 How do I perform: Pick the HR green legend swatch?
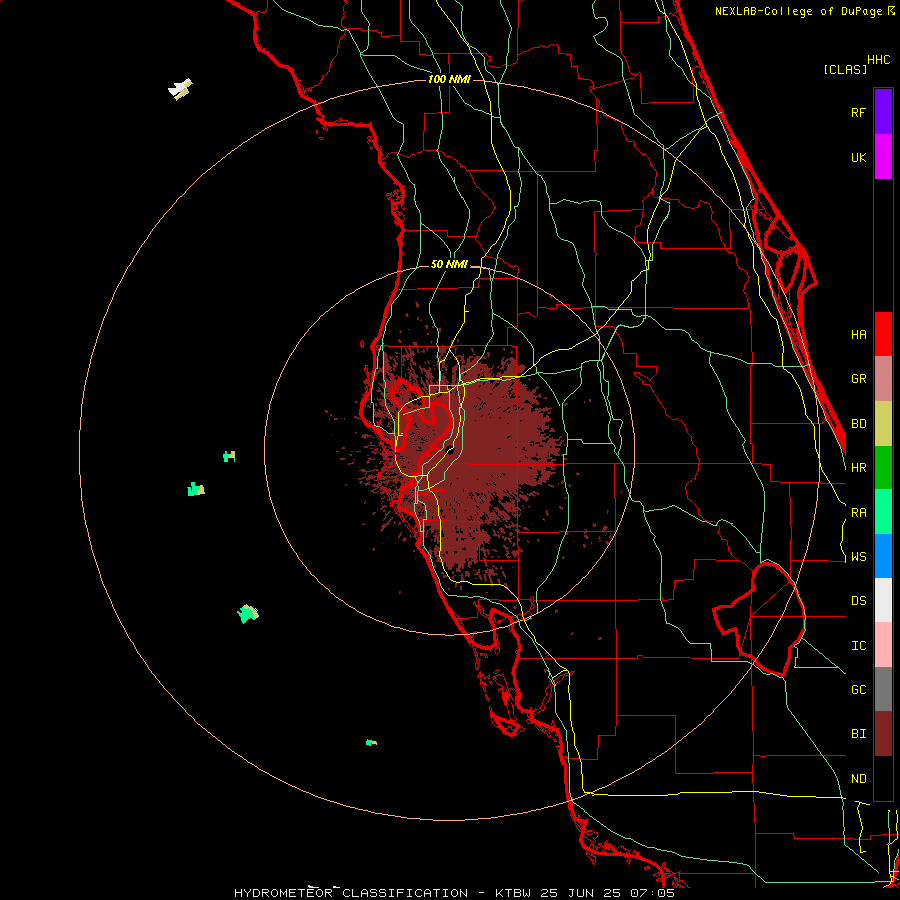tap(883, 467)
